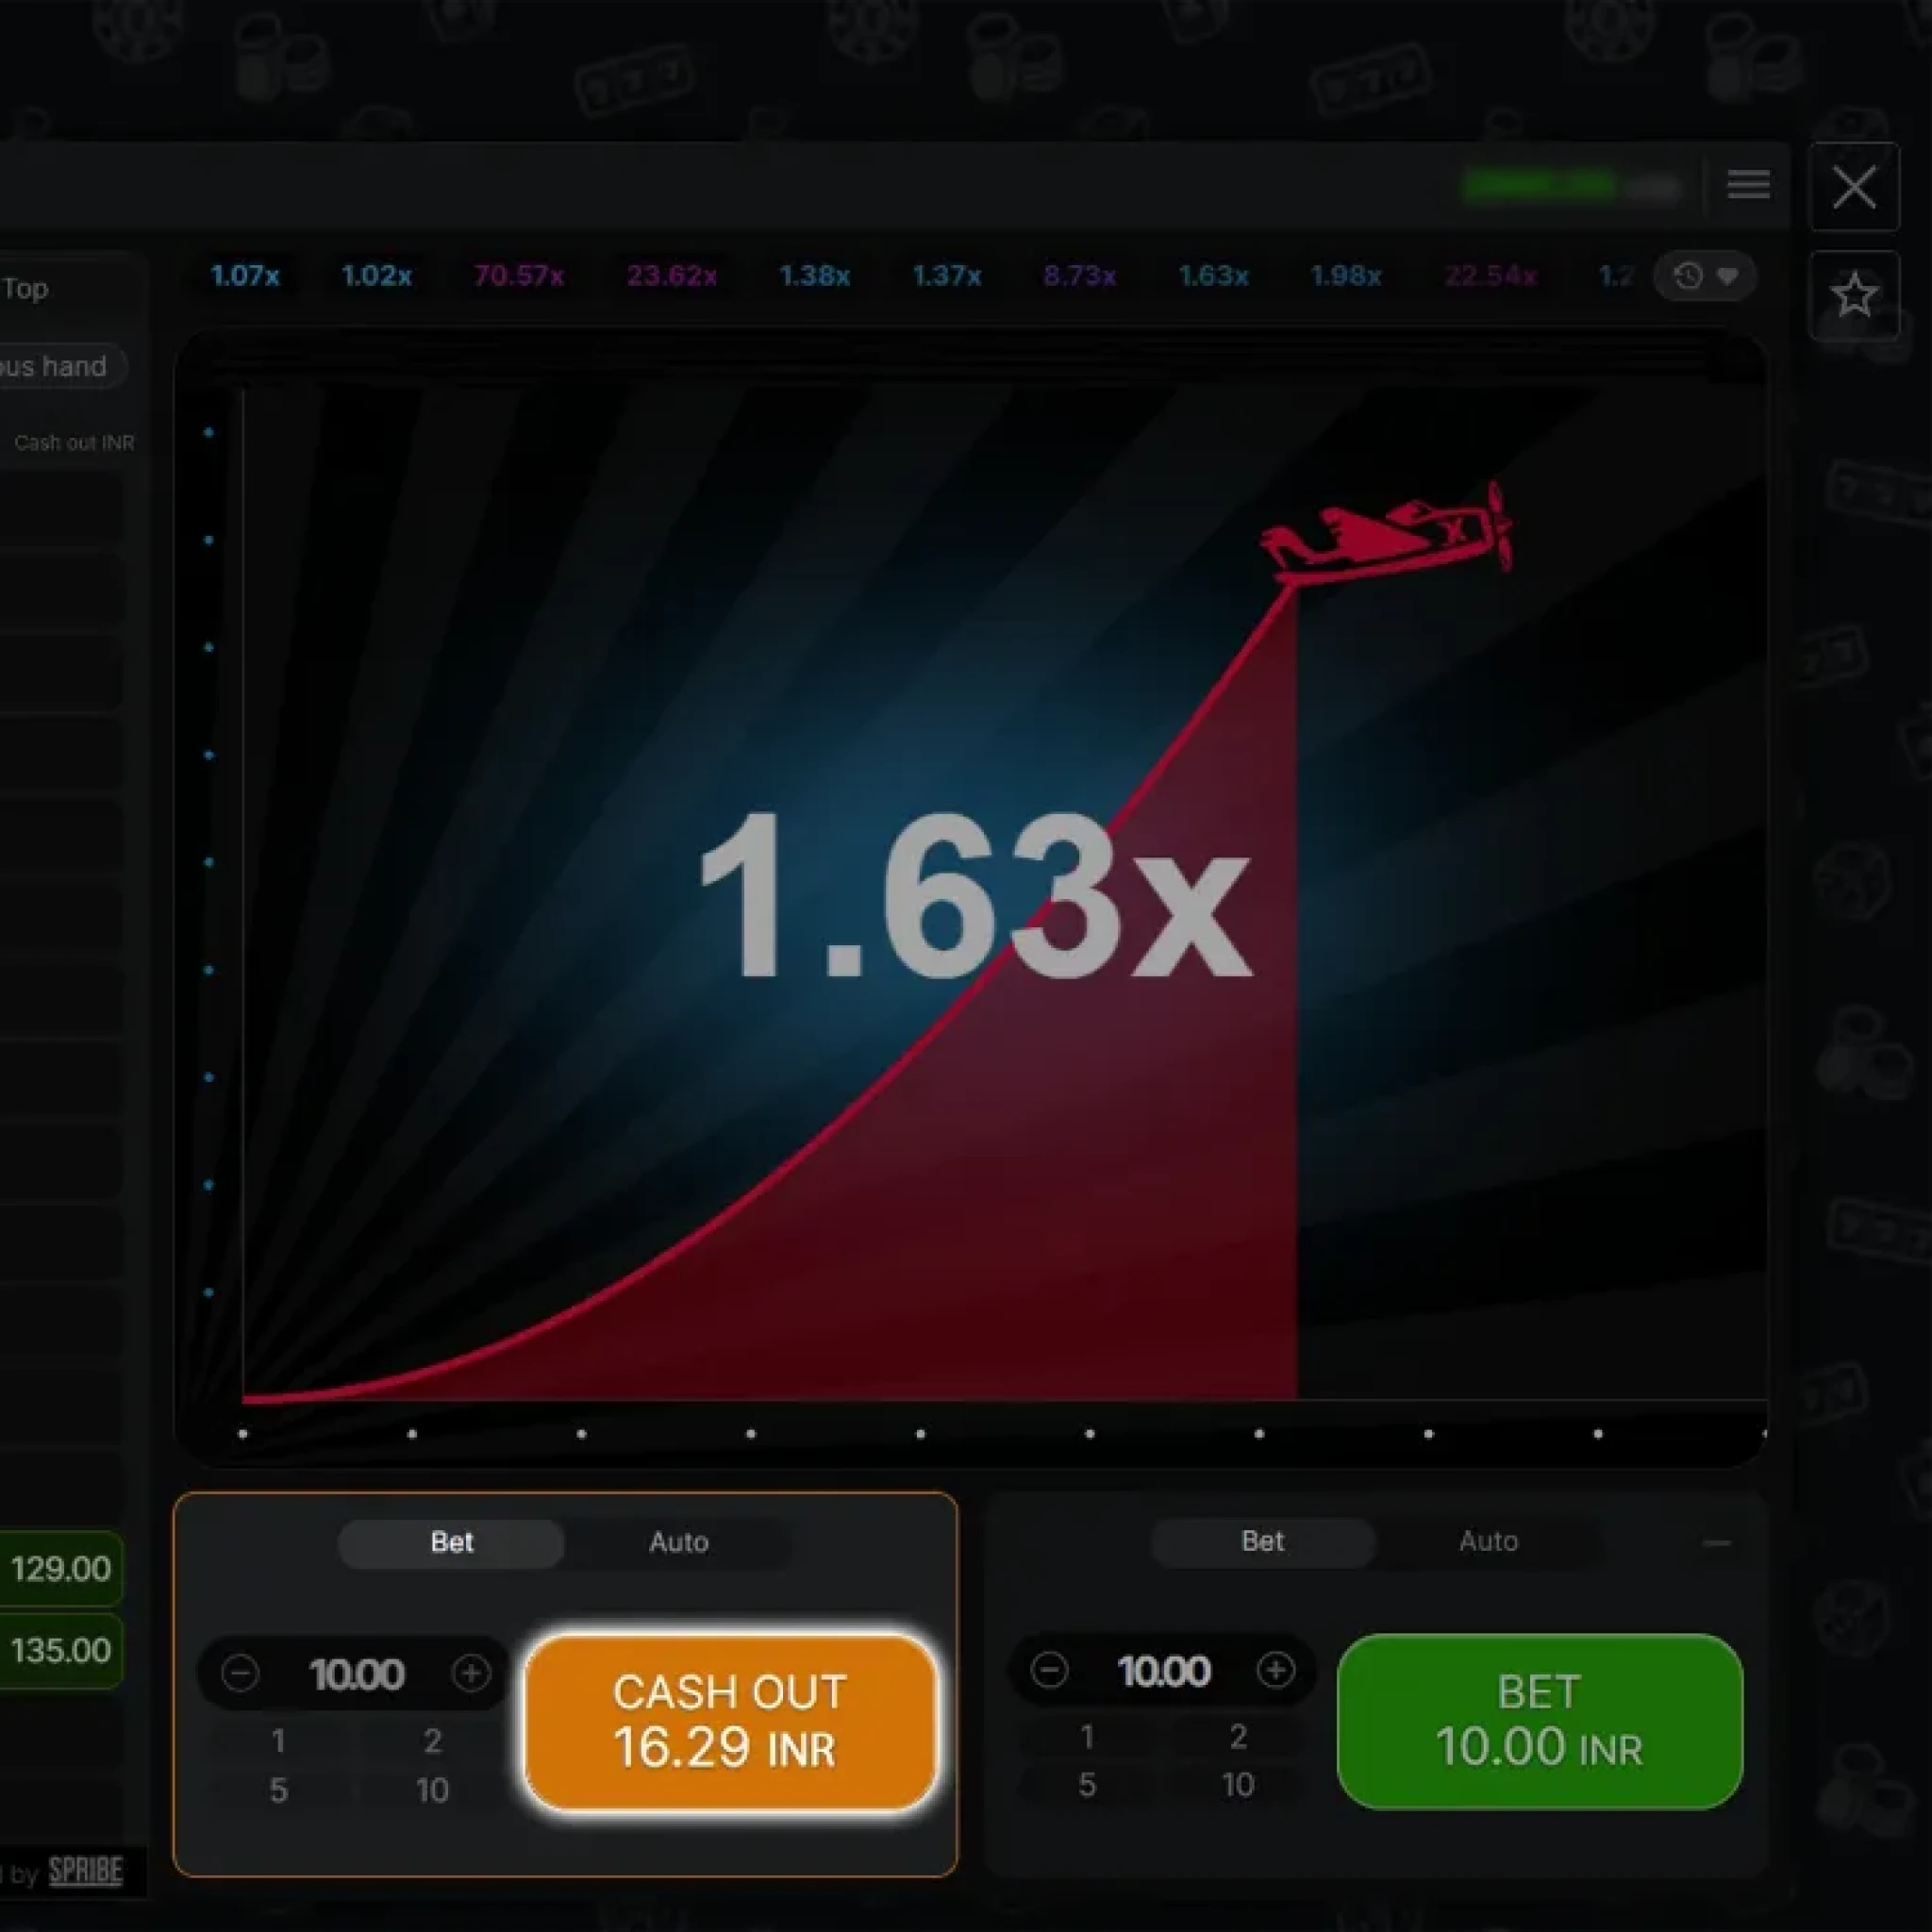
Task: Click the 70.57x history multiplier
Action: coord(518,276)
